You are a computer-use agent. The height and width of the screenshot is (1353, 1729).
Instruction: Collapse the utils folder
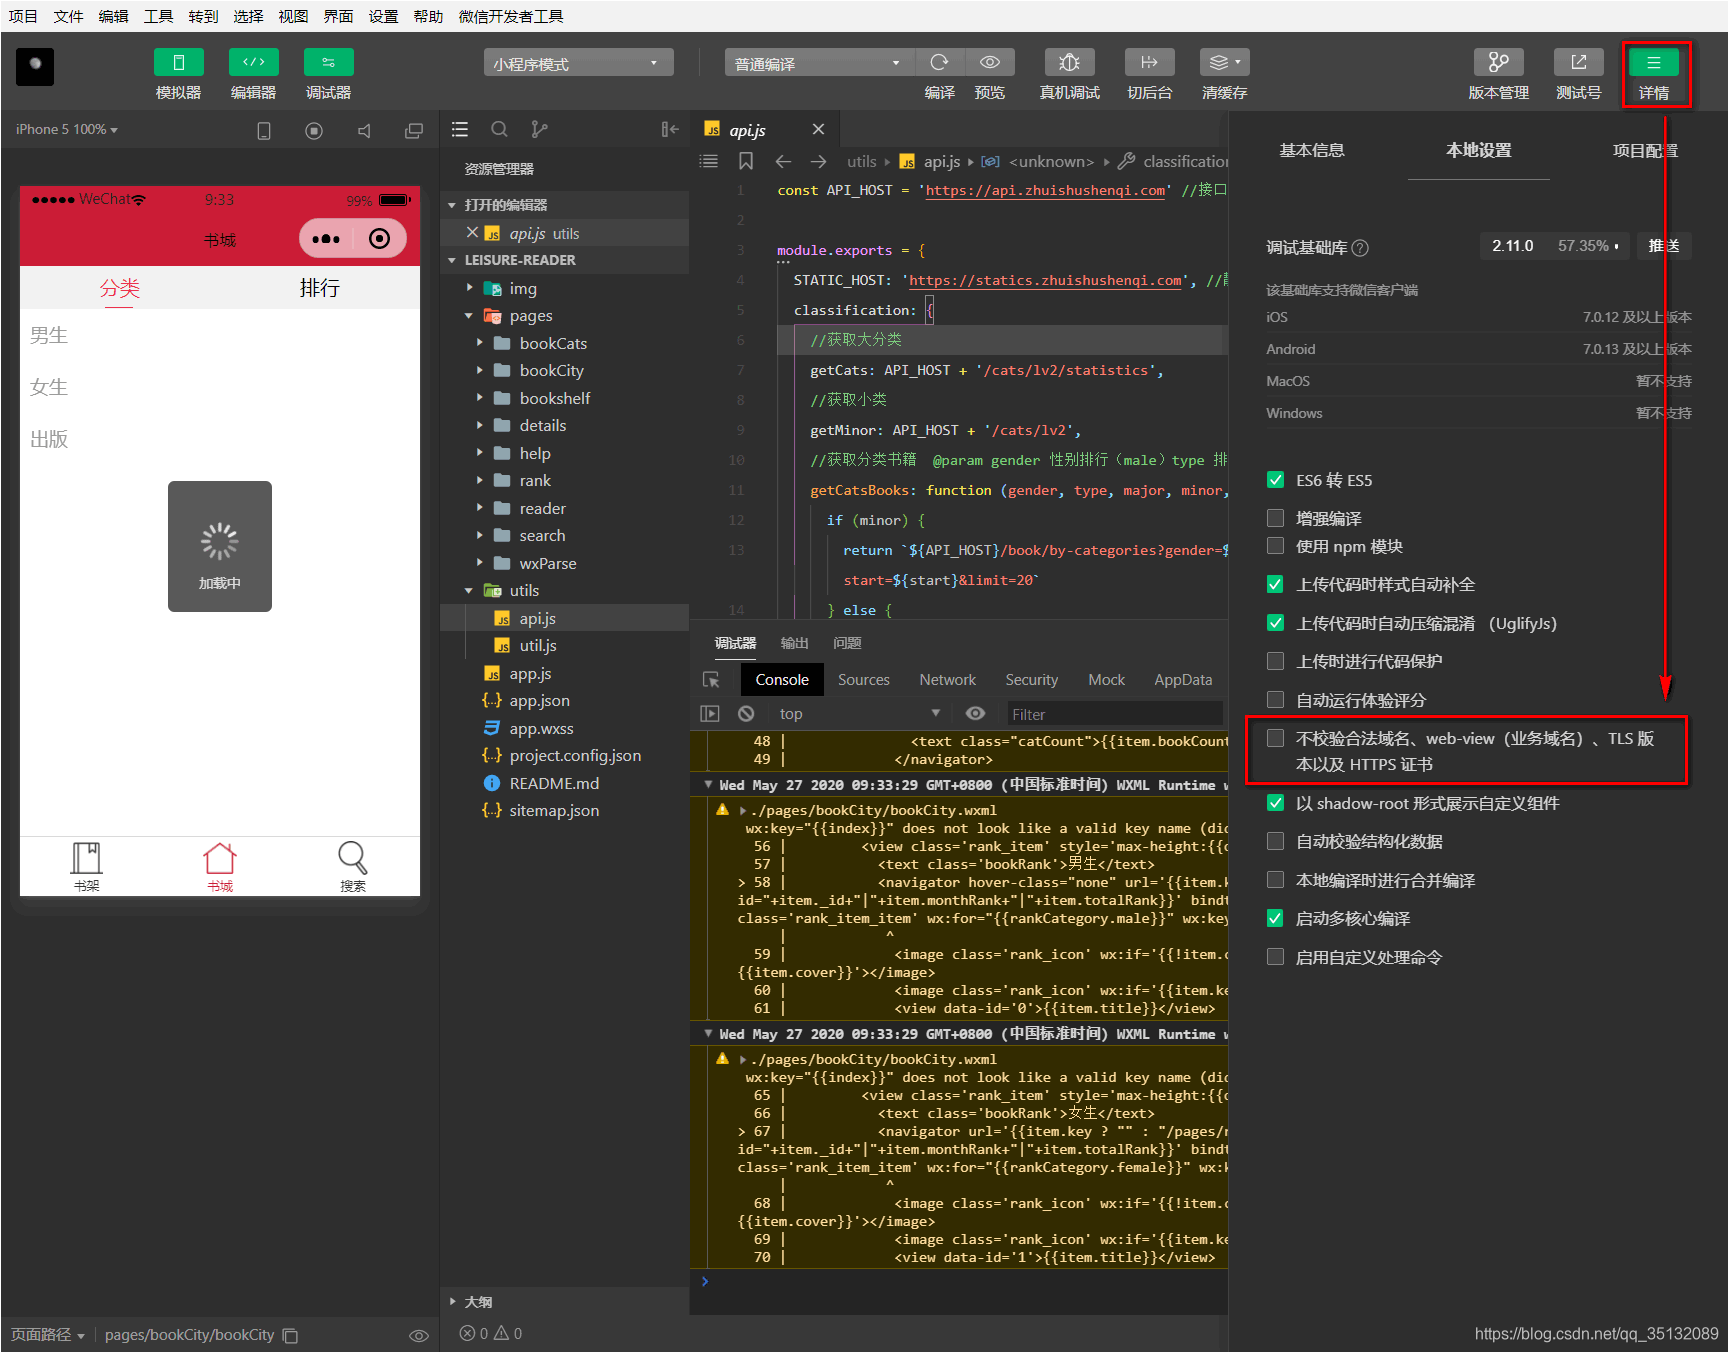coord(469,591)
